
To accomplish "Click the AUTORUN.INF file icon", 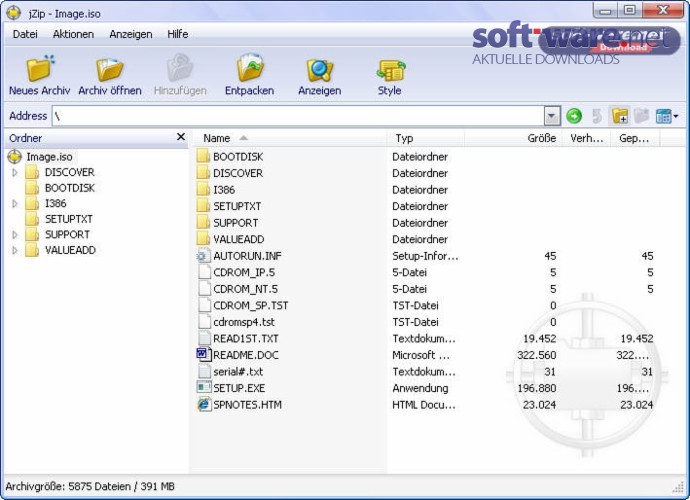I will [203, 256].
